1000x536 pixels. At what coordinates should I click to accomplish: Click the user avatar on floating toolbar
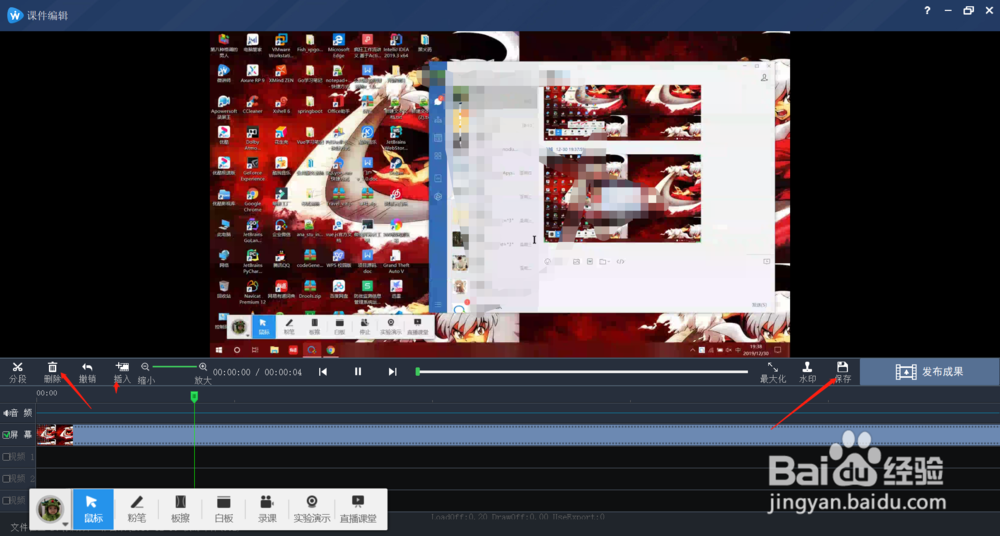(49, 509)
